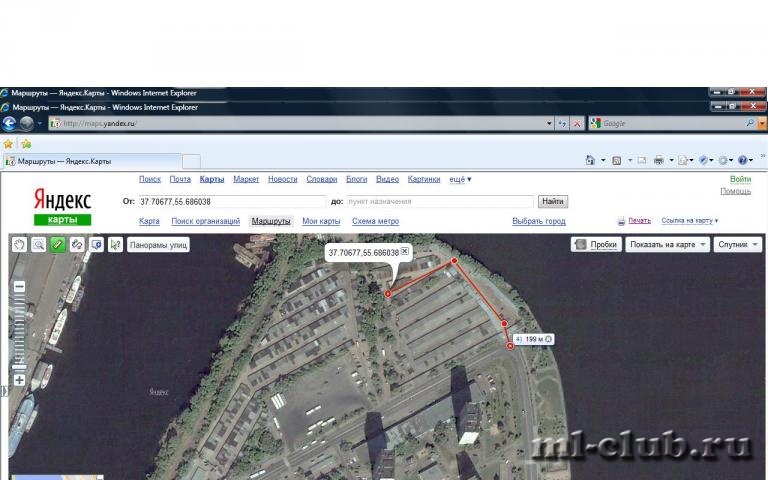Click the map info pointer tool

(115, 244)
